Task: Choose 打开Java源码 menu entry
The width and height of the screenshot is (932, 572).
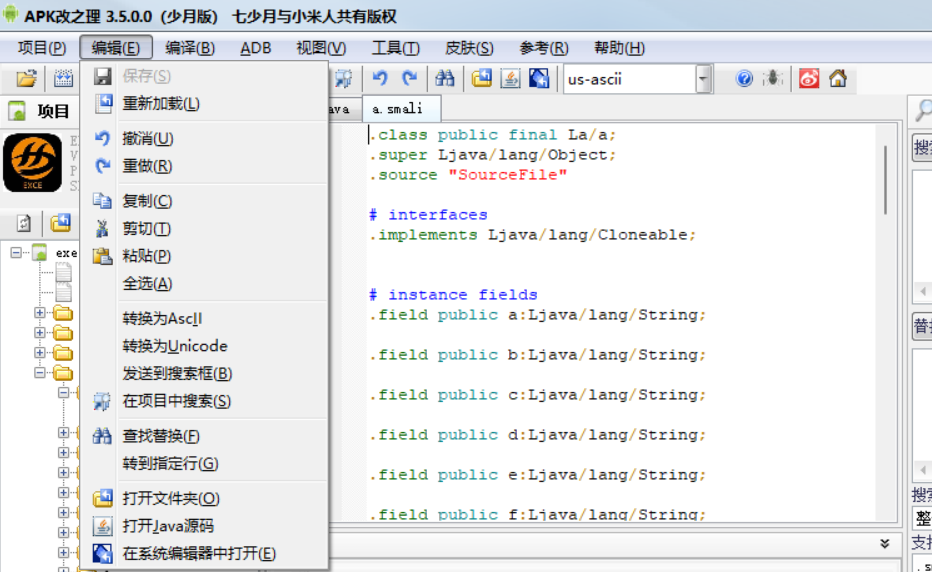Action: pyautogui.click(x=204, y=526)
